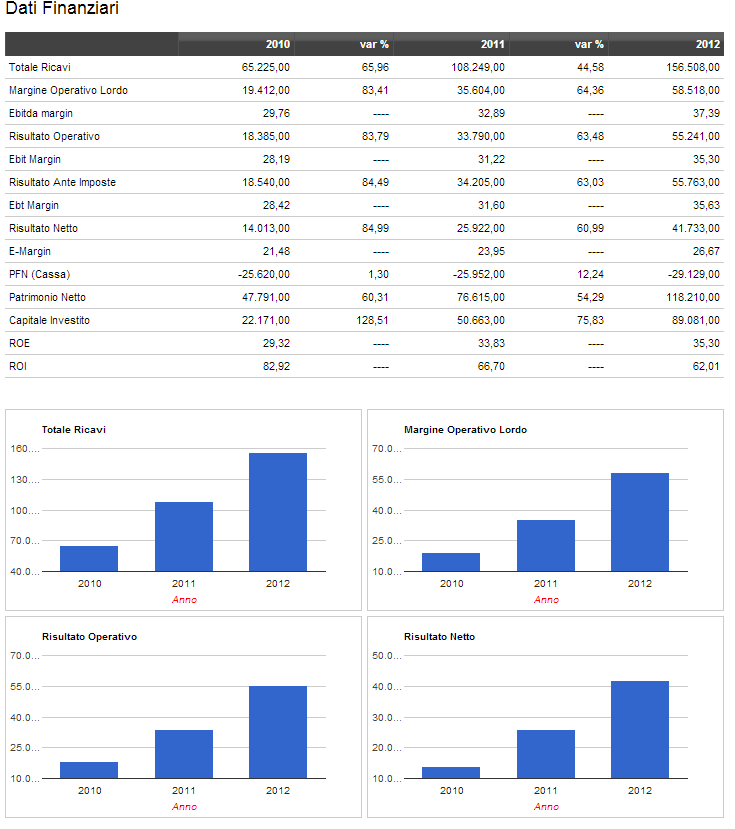Click the value 76.615,00
The width and height of the screenshot is (735, 829).
pyautogui.click(x=481, y=297)
